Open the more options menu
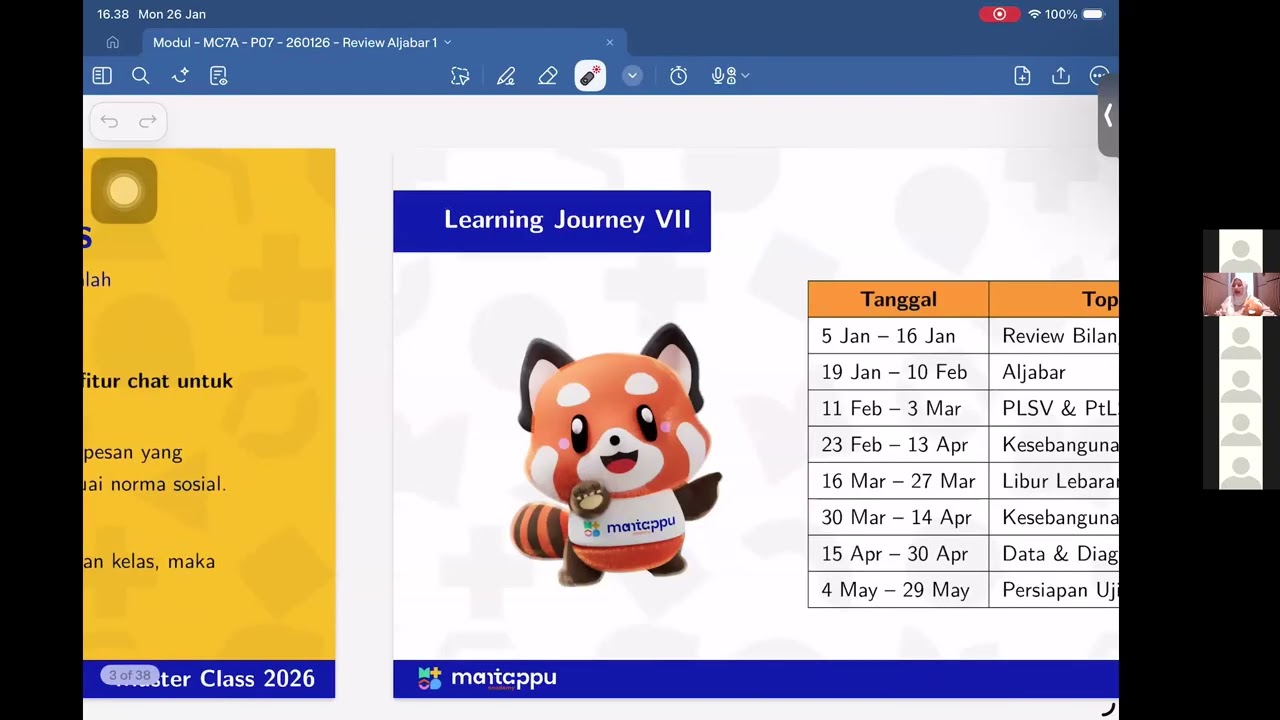The image size is (1280, 720). pos(1099,76)
